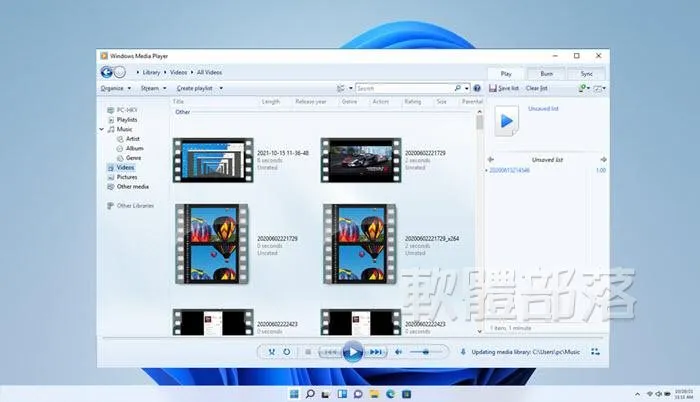Click the Play button in playback controls
700x402 pixels.
[353, 352]
